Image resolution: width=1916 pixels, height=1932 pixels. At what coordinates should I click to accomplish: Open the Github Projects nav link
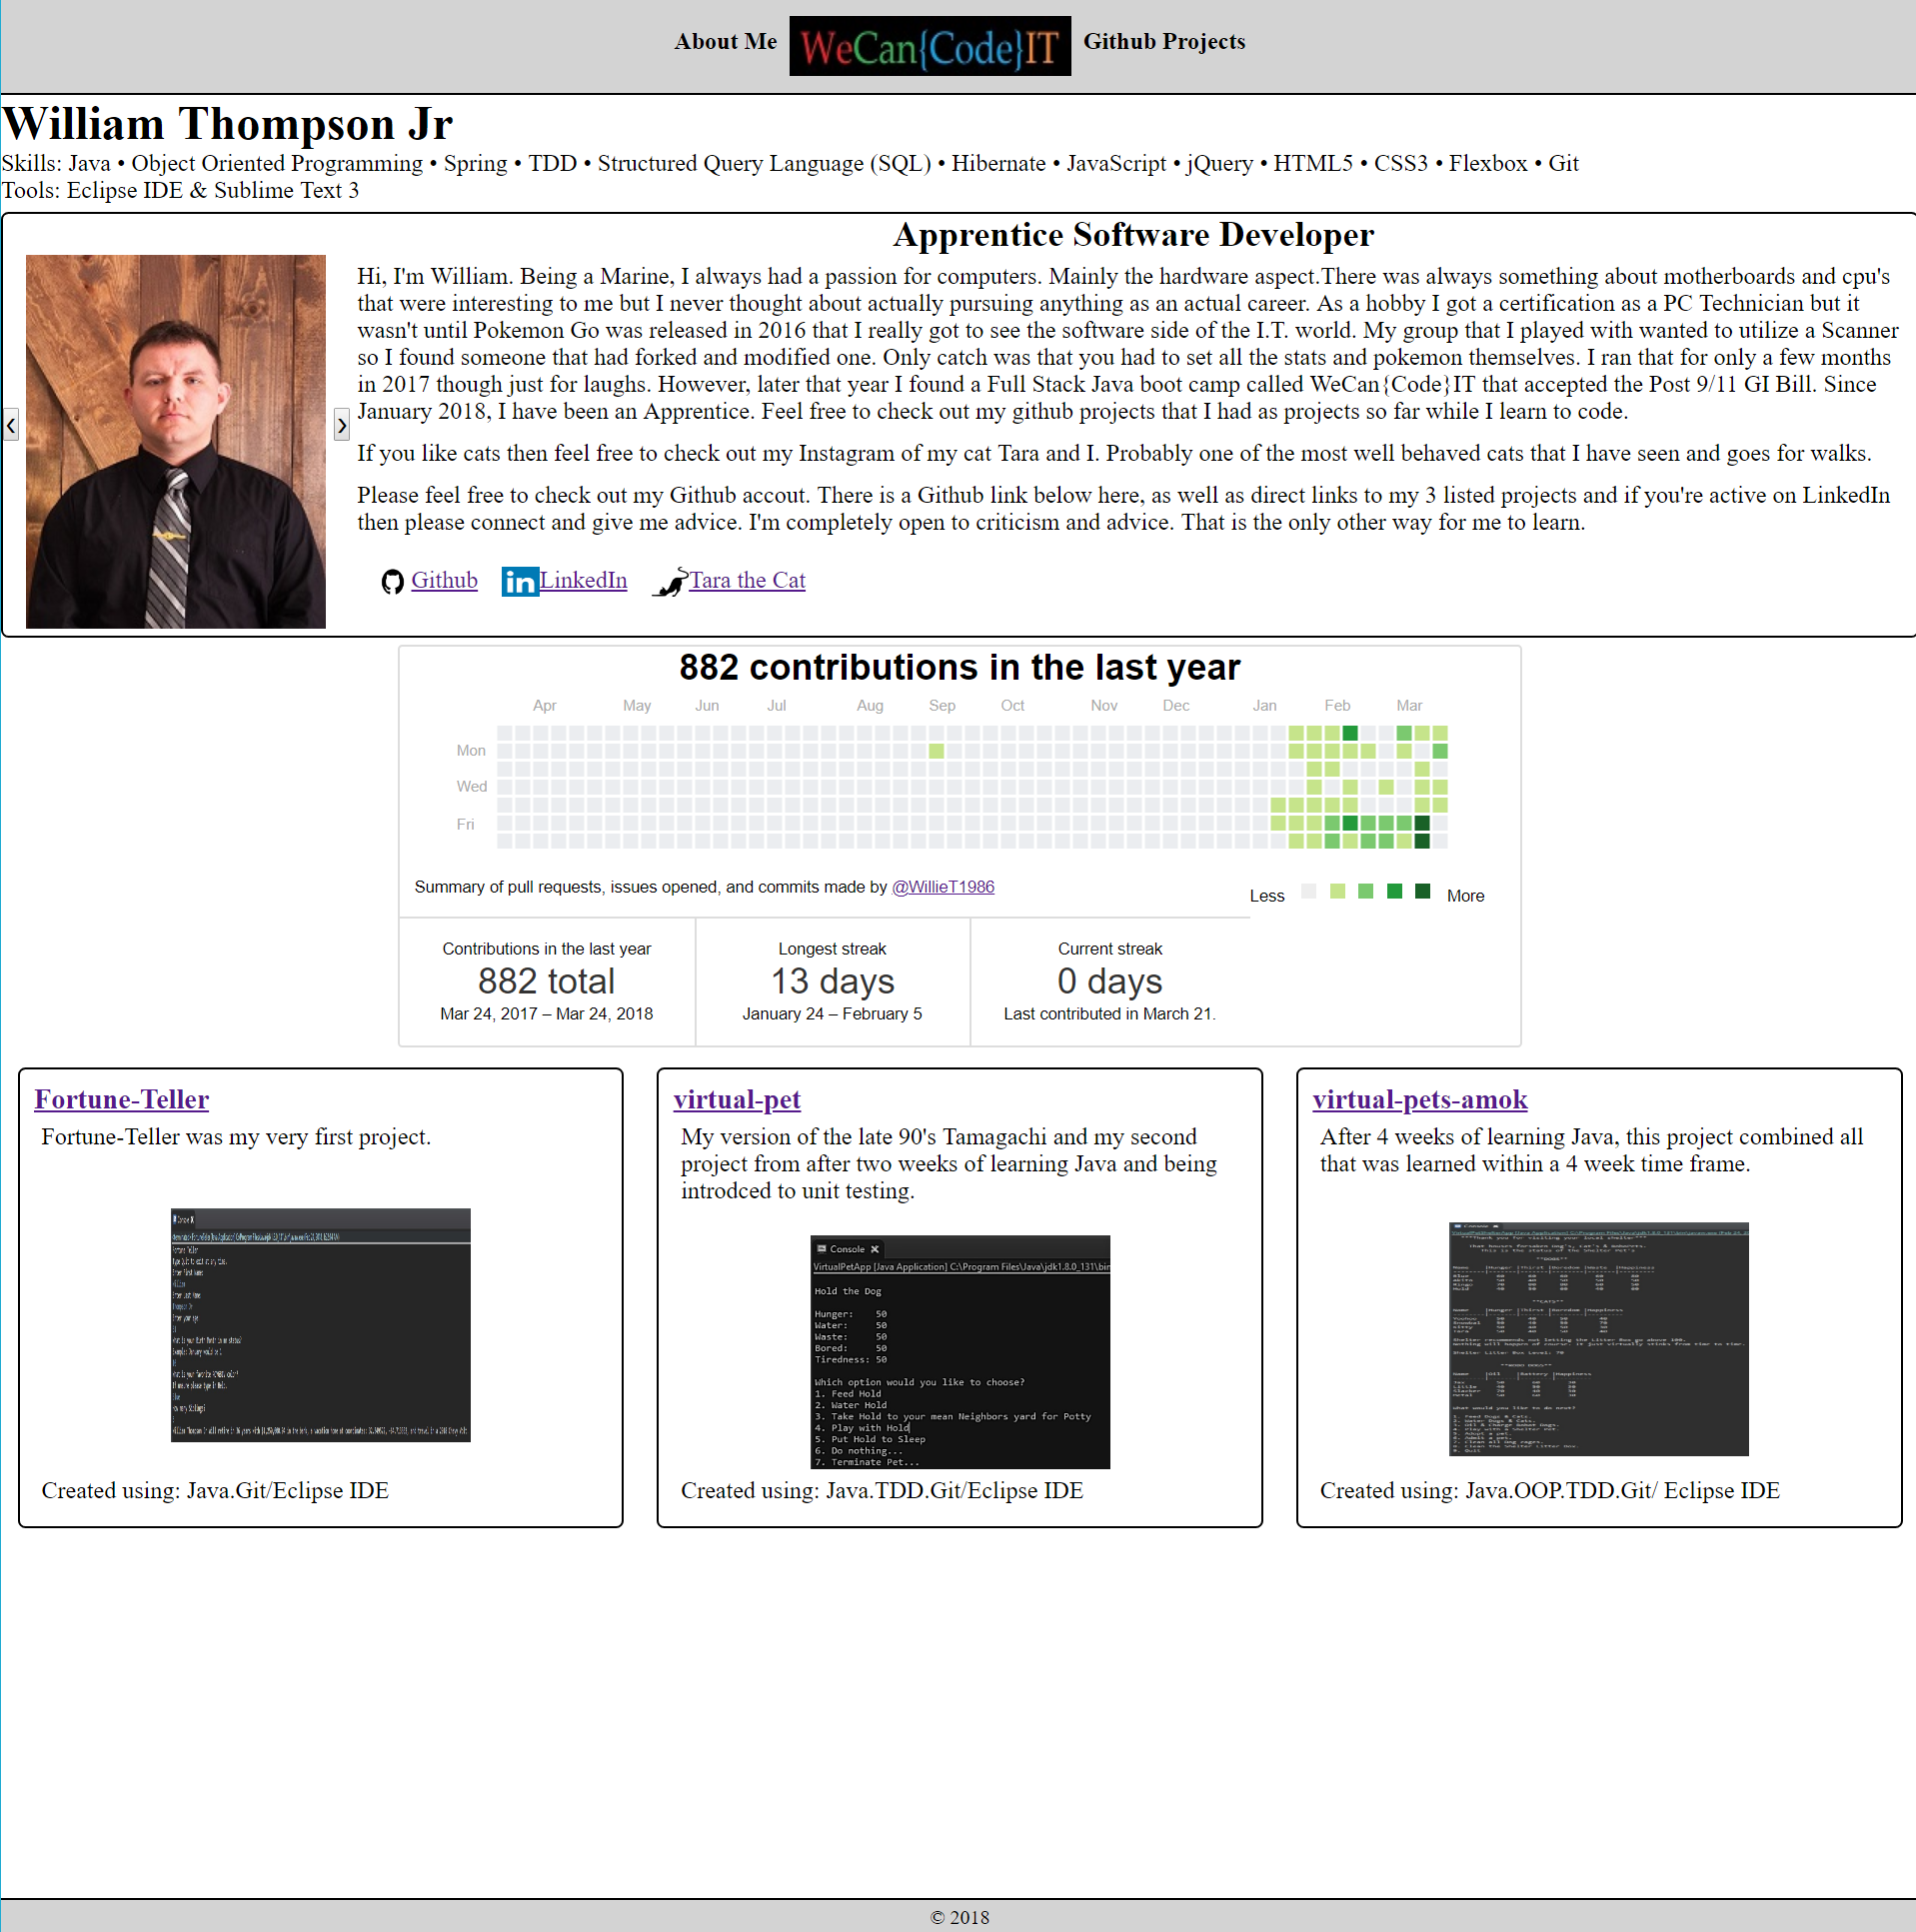coord(1164,42)
